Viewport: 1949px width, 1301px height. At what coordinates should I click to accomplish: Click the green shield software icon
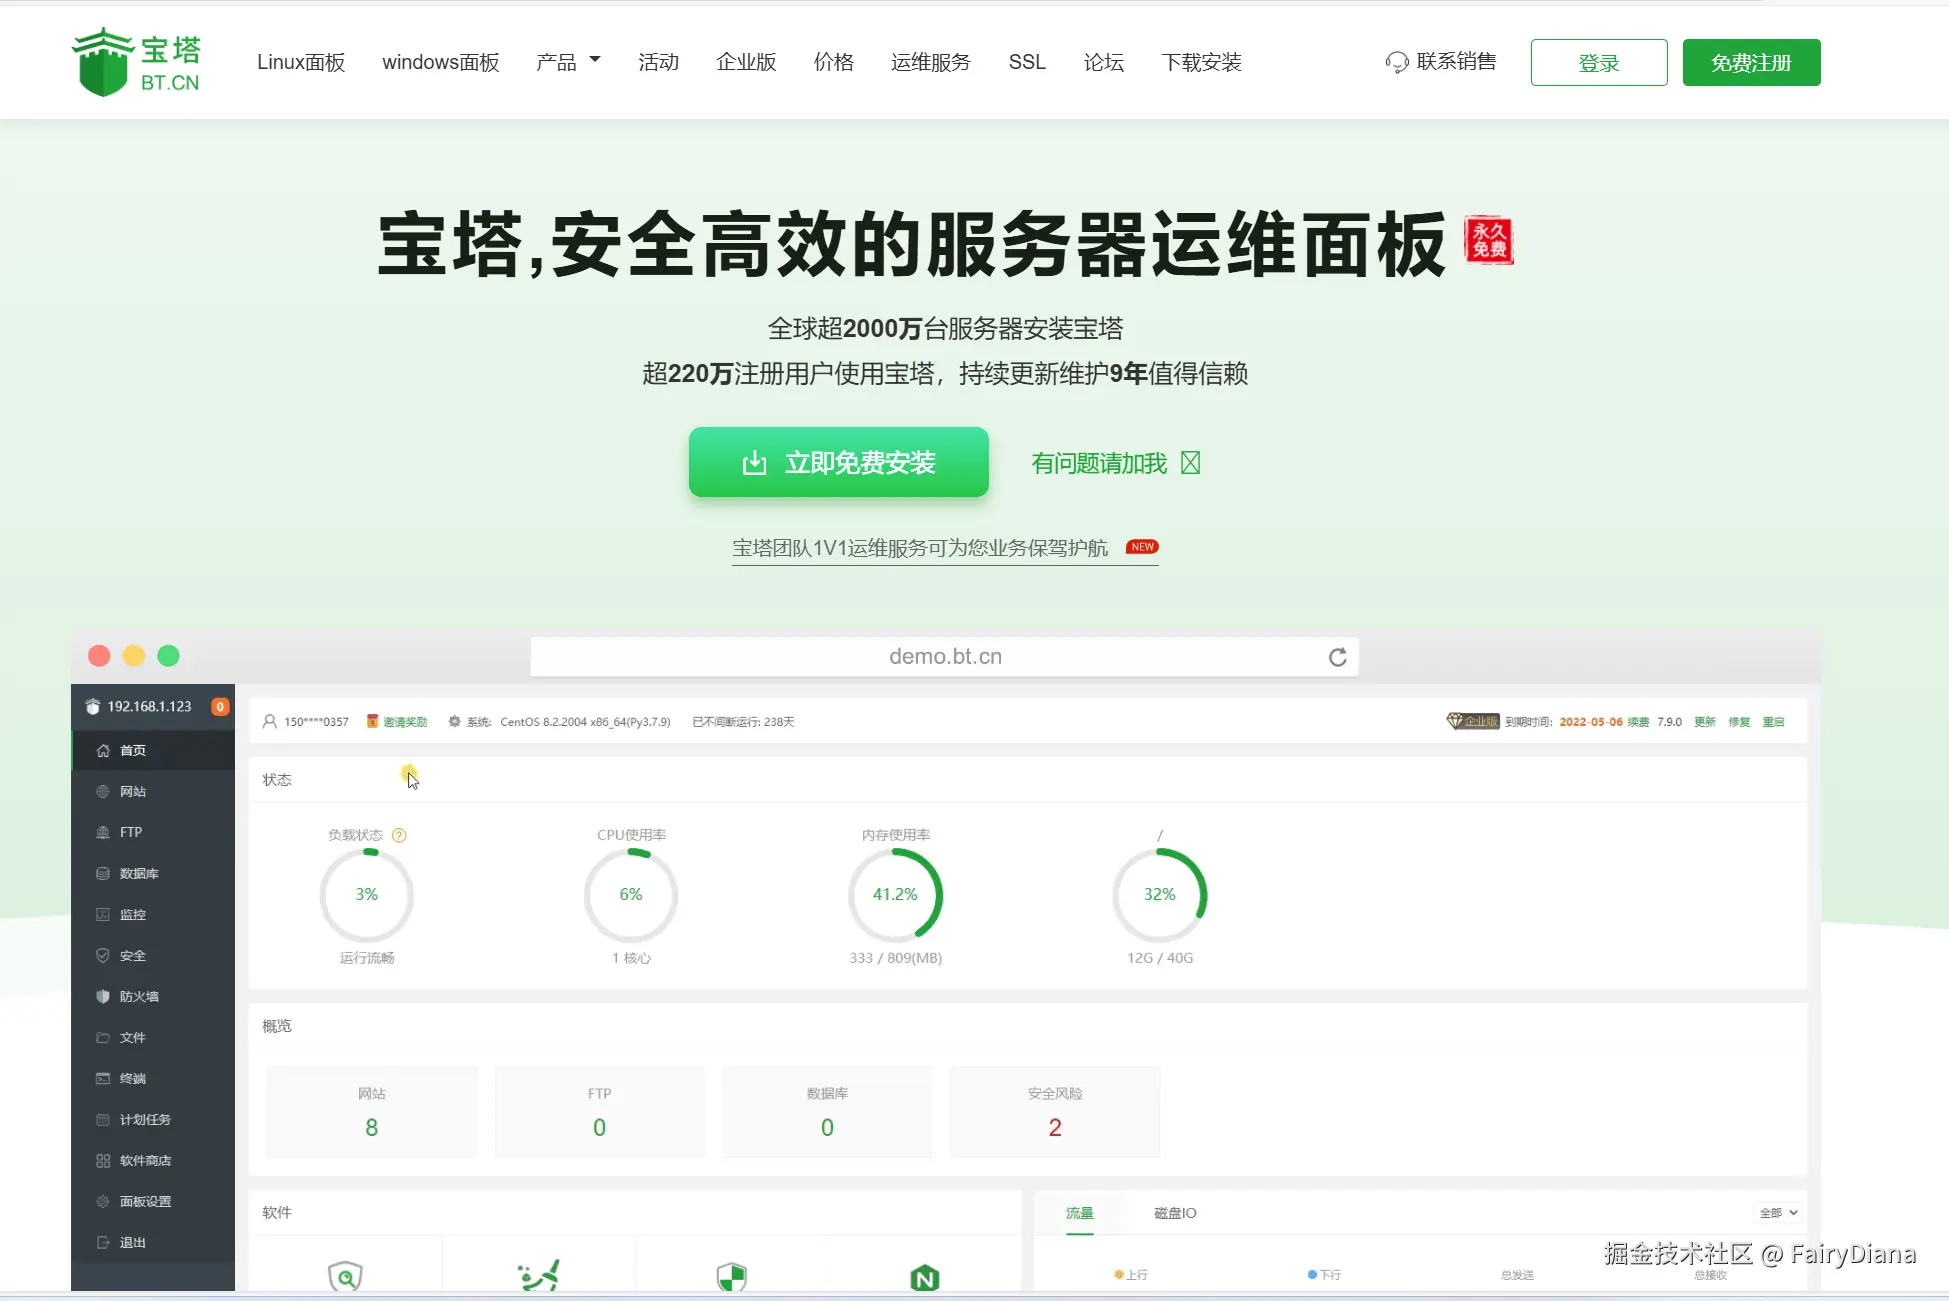[732, 1277]
